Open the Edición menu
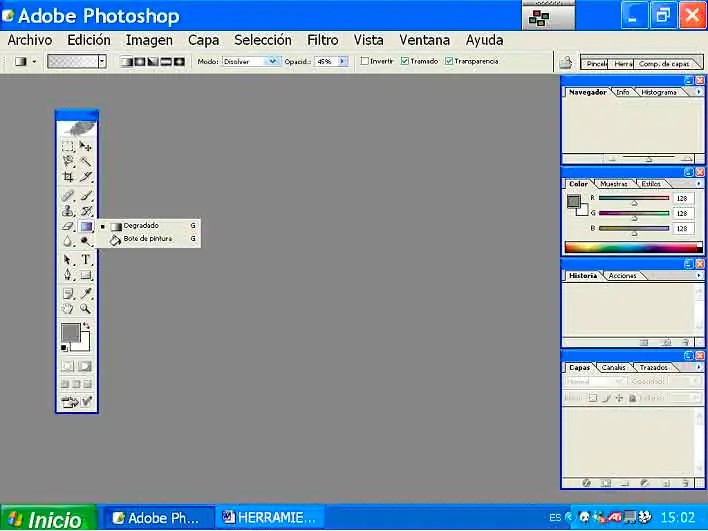Screen dimensions: 708x531 click(x=89, y=40)
